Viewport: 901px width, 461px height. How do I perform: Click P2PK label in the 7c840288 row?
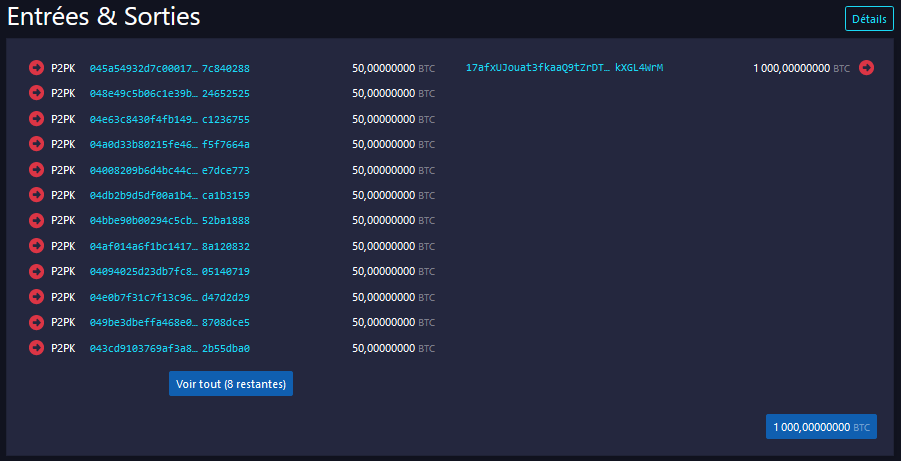coord(63,68)
